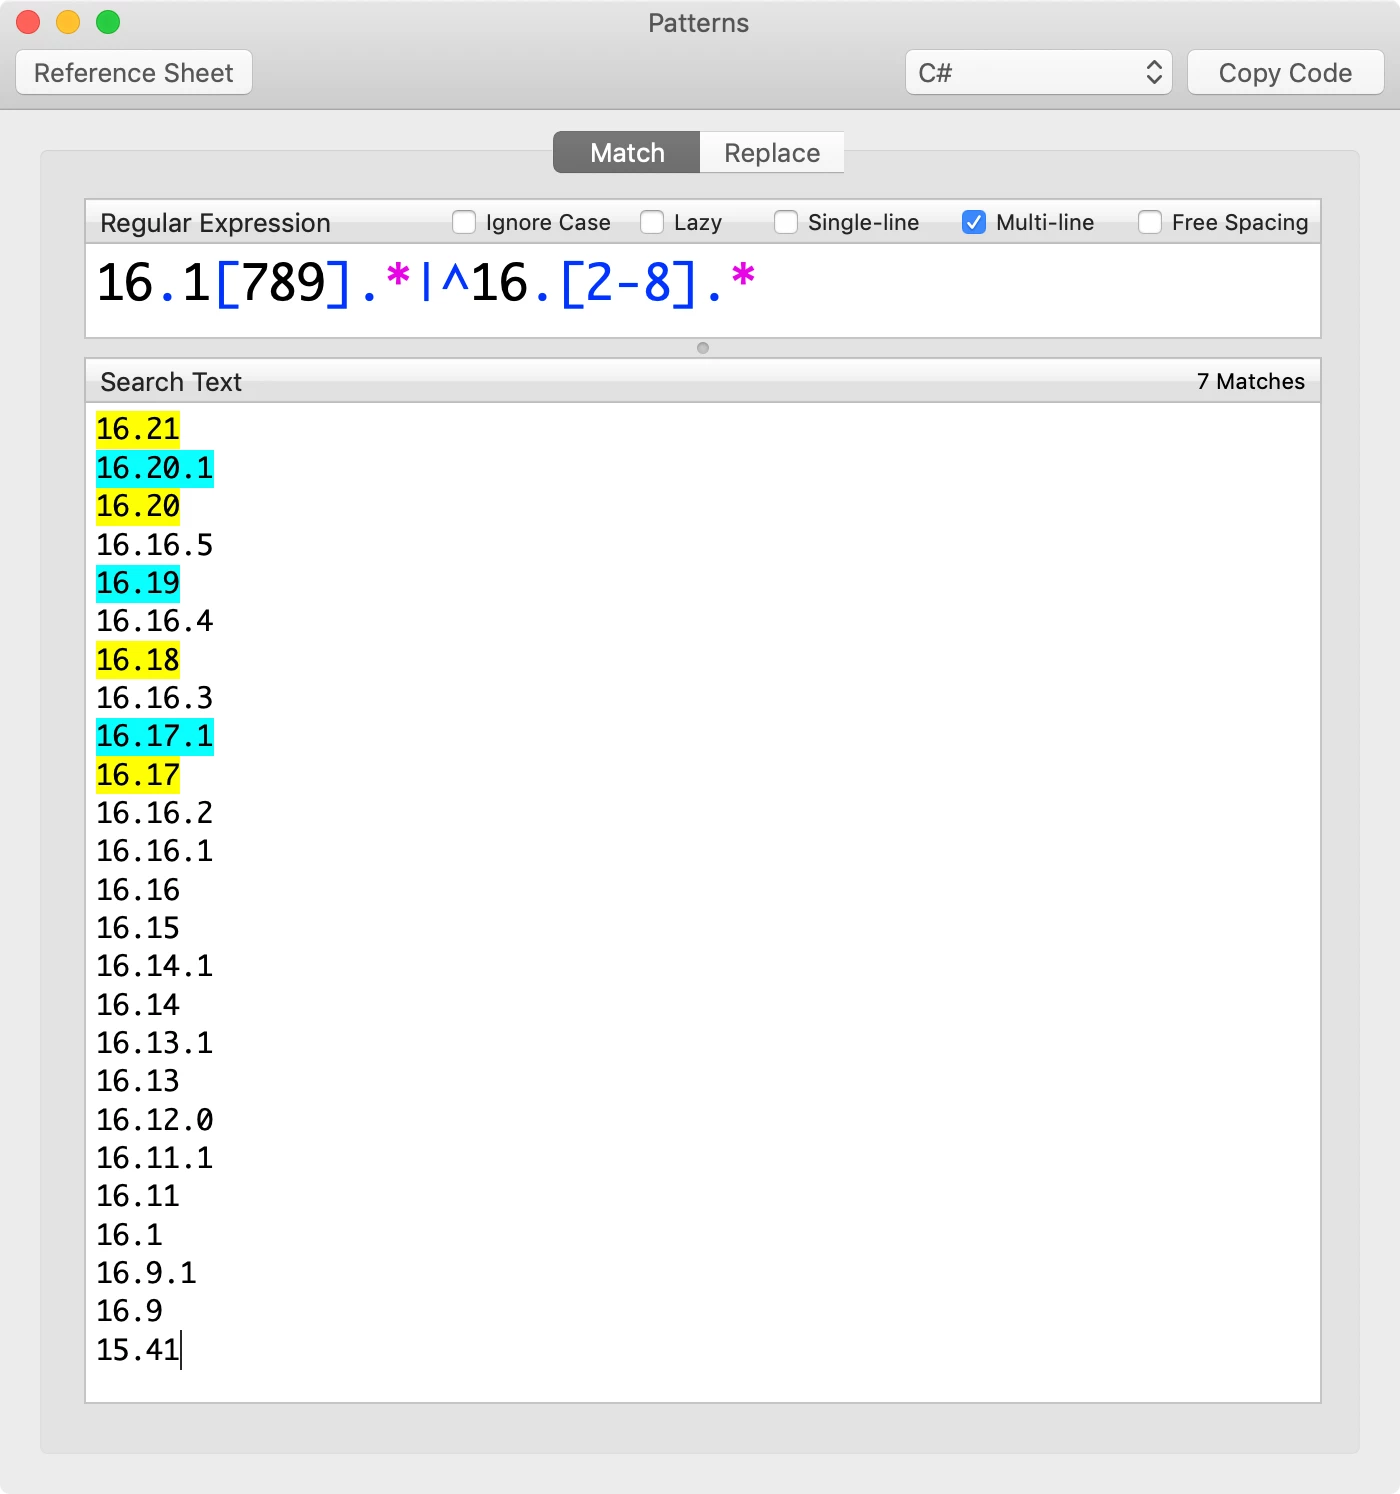Click the line 16.15

pos(138,928)
